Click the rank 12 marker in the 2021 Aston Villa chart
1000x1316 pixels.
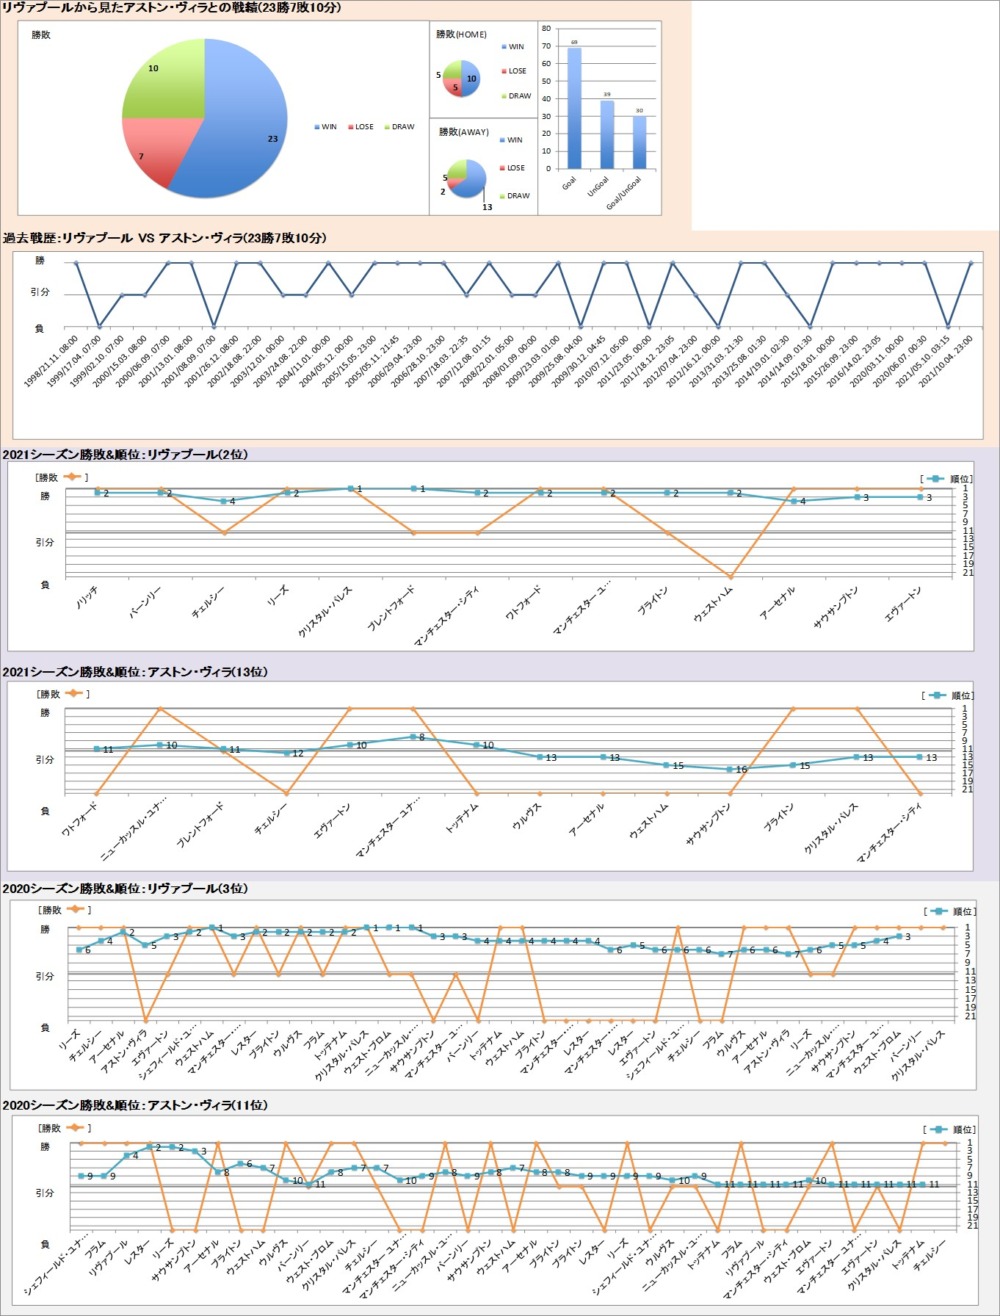coord(287,753)
